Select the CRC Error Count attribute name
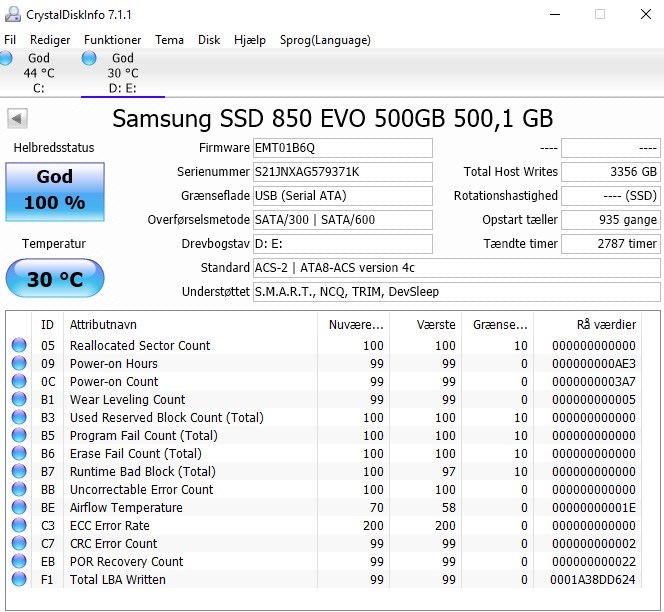This screenshot has width=664, height=612. point(113,543)
